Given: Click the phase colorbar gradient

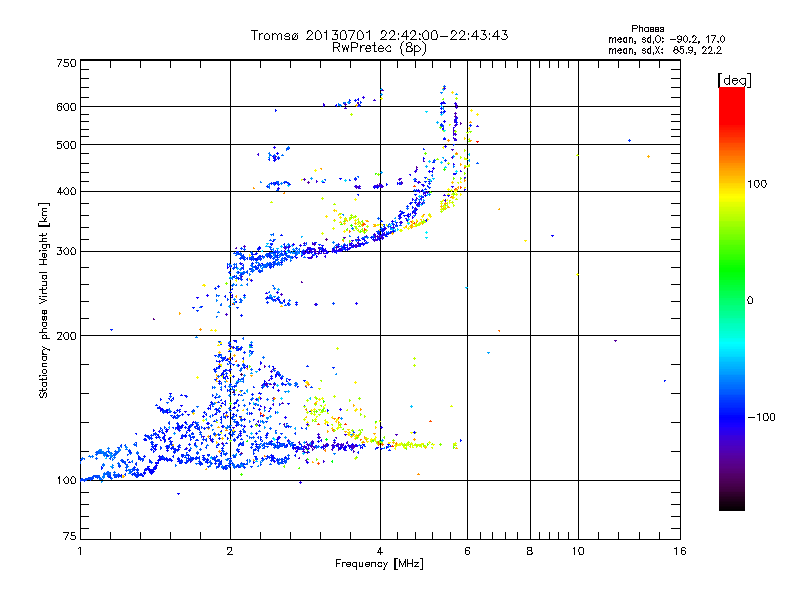Looking at the screenshot, I should point(732,298).
